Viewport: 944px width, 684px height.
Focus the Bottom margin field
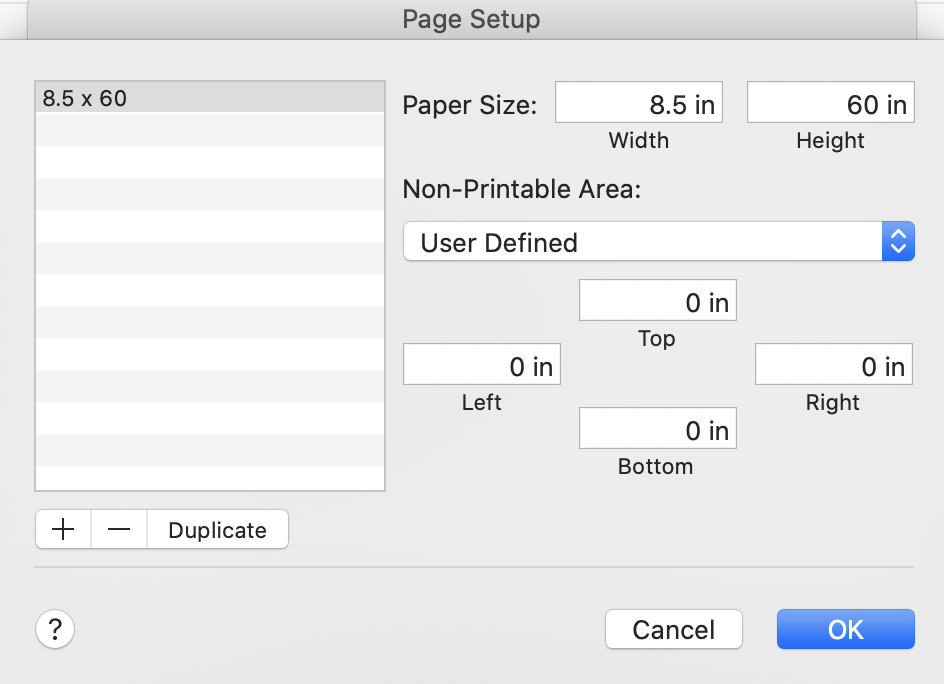pyautogui.click(x=657, y=430)
